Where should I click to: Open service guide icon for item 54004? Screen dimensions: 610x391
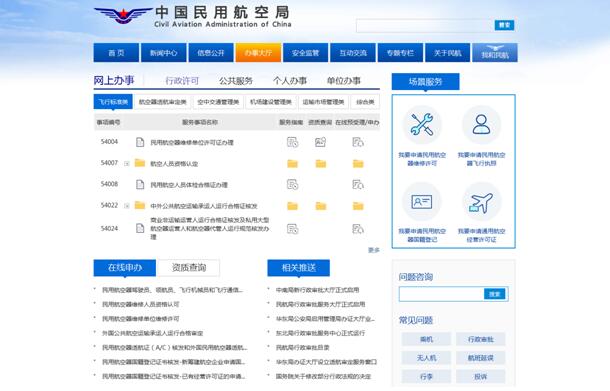point(292,142)
